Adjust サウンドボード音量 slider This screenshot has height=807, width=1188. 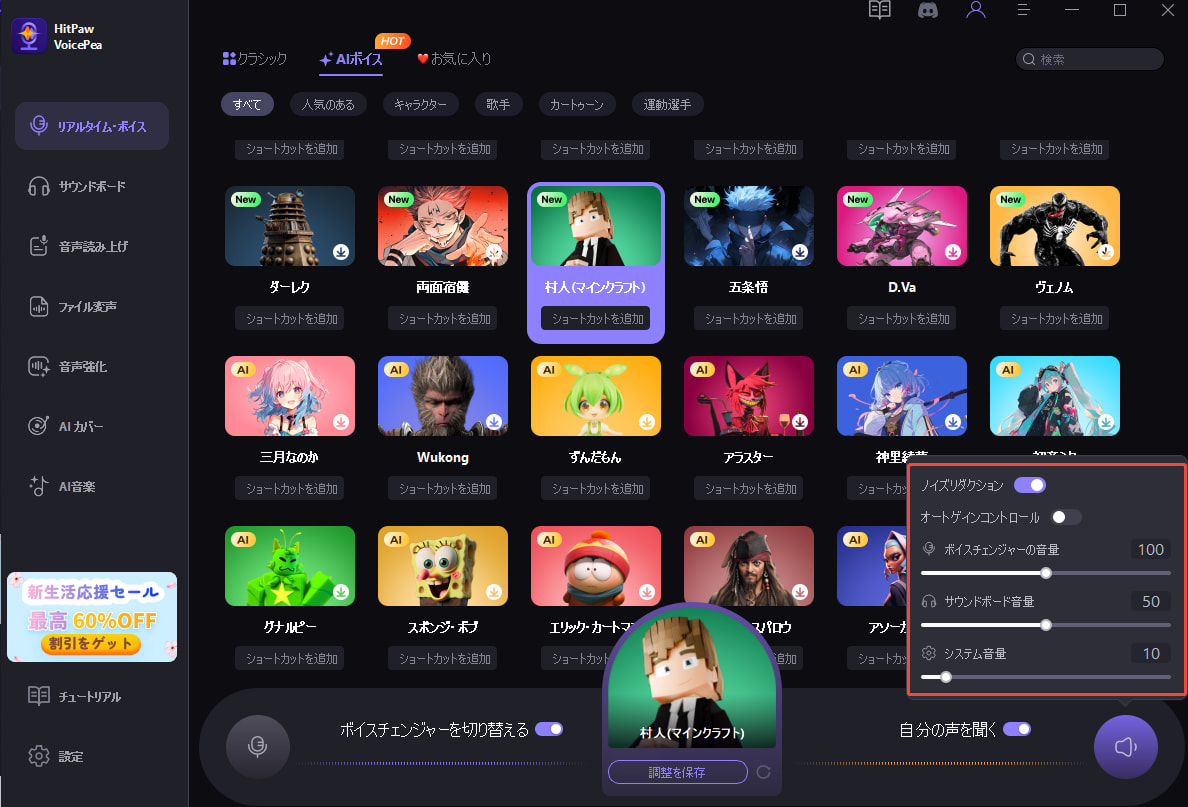coord(1046,625)
